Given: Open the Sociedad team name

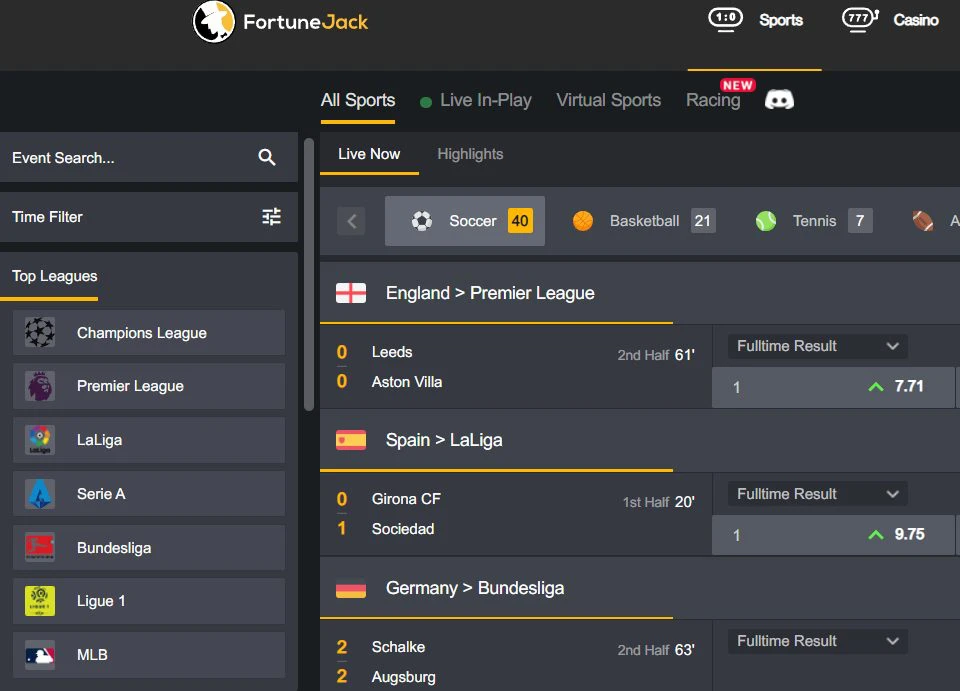Looking at the screenshot, I should [403, 529].
